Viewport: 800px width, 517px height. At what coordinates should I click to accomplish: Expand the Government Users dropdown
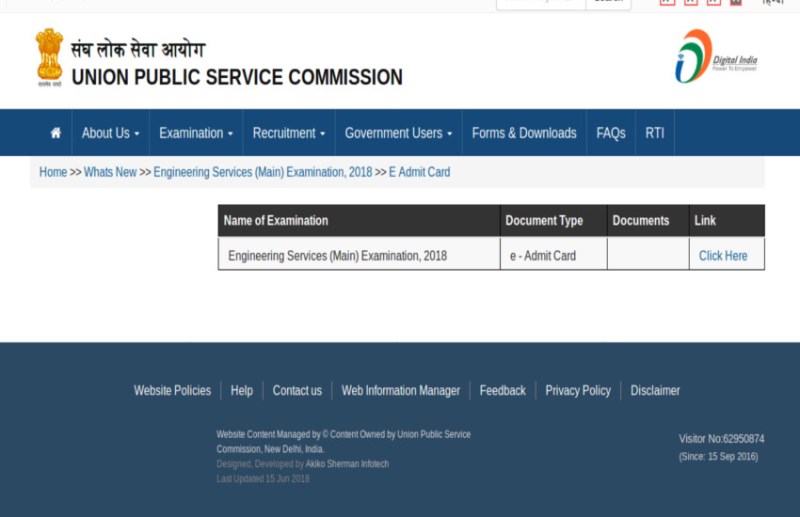point(398,133)
